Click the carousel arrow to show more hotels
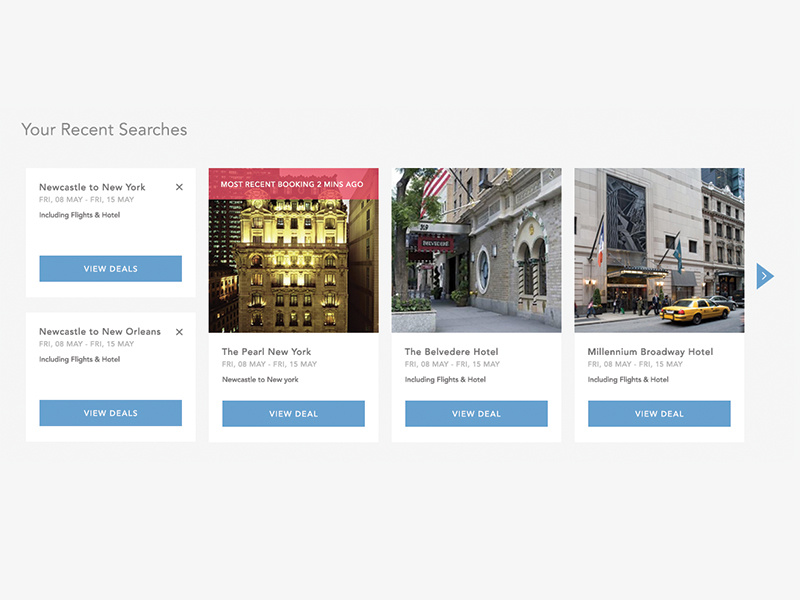This screenshot has height=600, width=800. (764, 275)
